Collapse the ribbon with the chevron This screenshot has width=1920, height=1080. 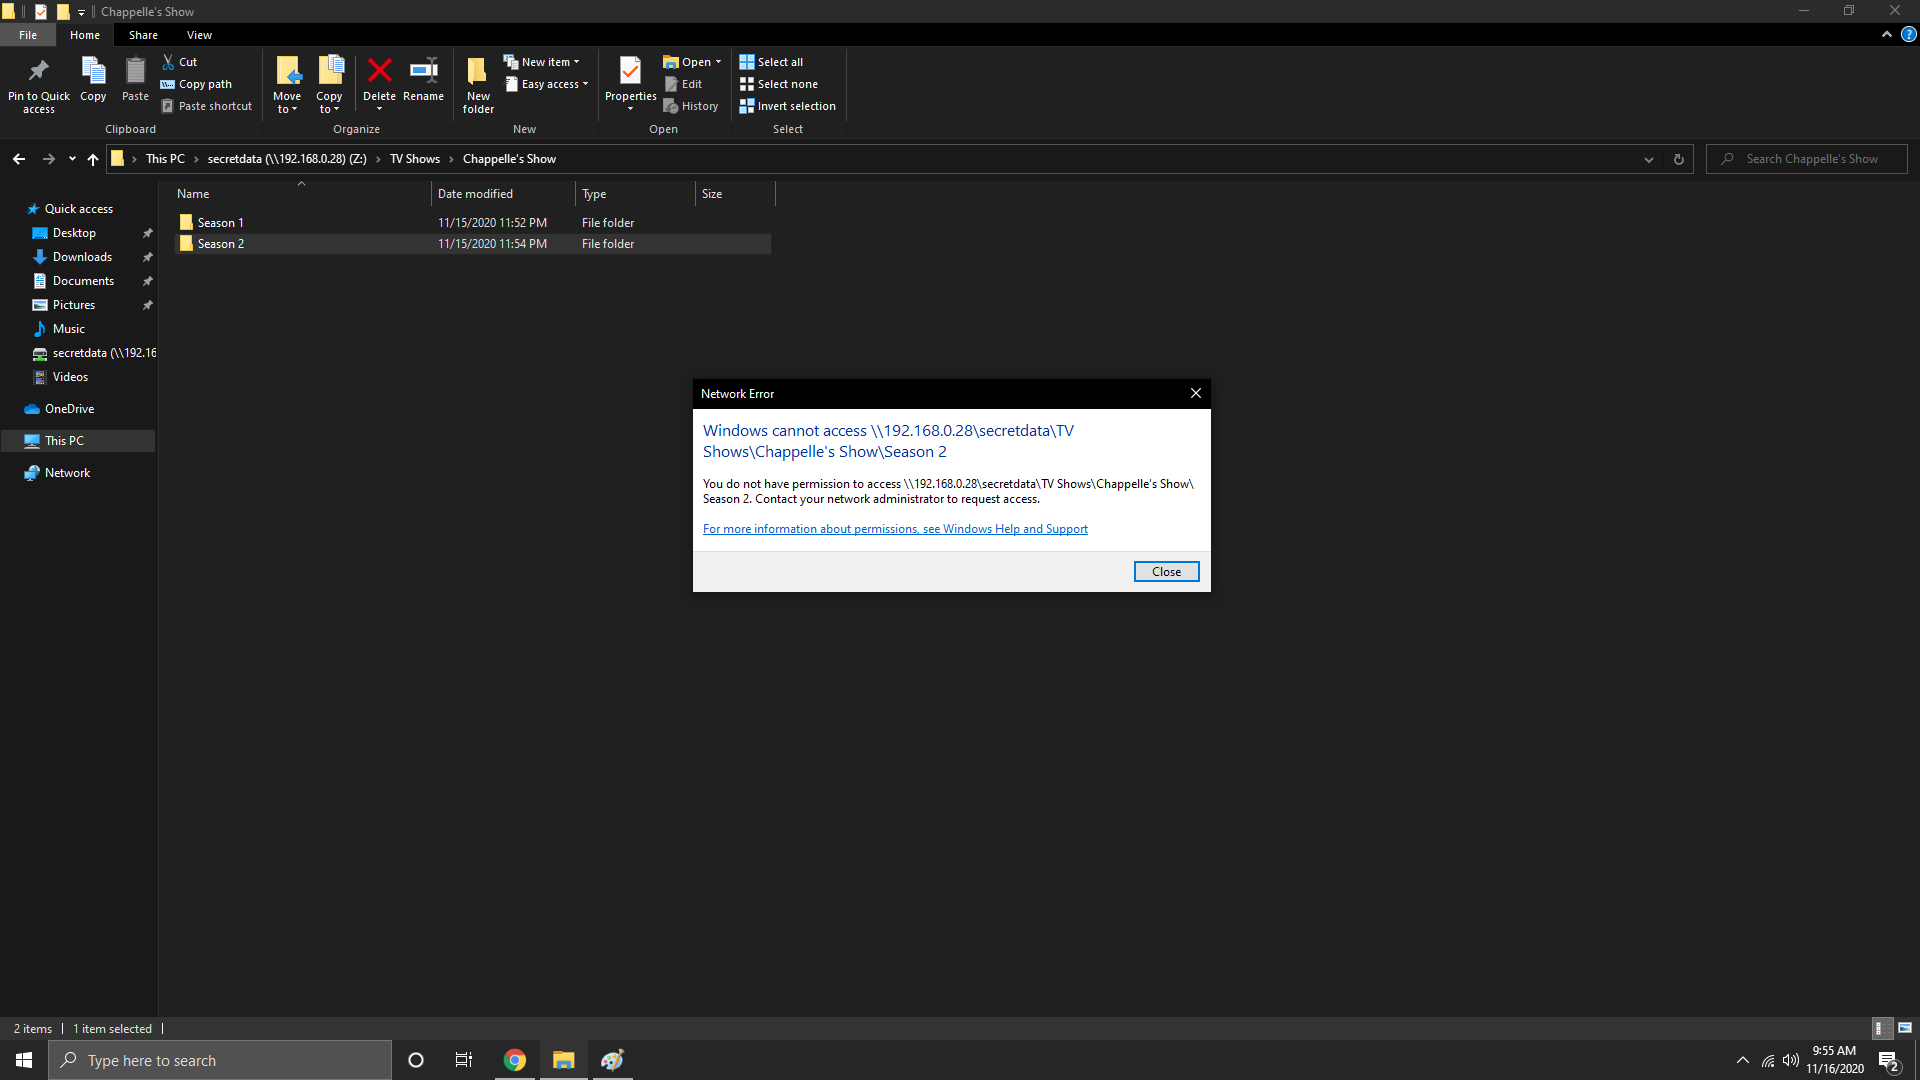pyautogui.click(x=1886, y=34)
